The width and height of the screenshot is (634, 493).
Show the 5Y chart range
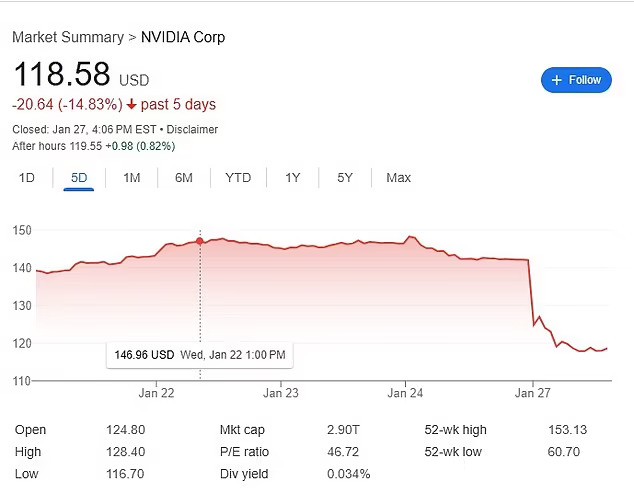pyautogui.click(x=345, y=178)
